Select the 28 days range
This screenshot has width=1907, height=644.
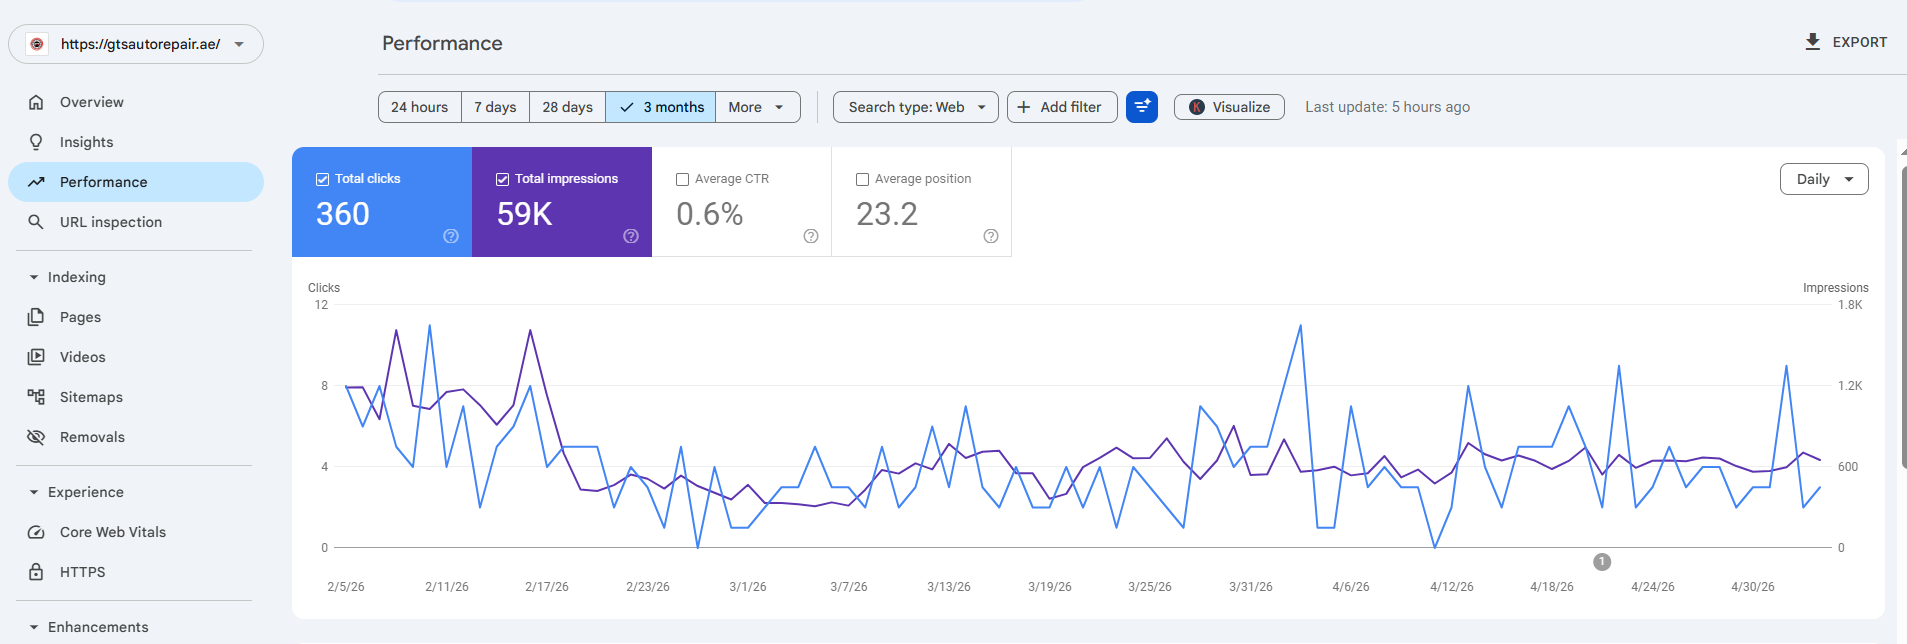[567, 107]
